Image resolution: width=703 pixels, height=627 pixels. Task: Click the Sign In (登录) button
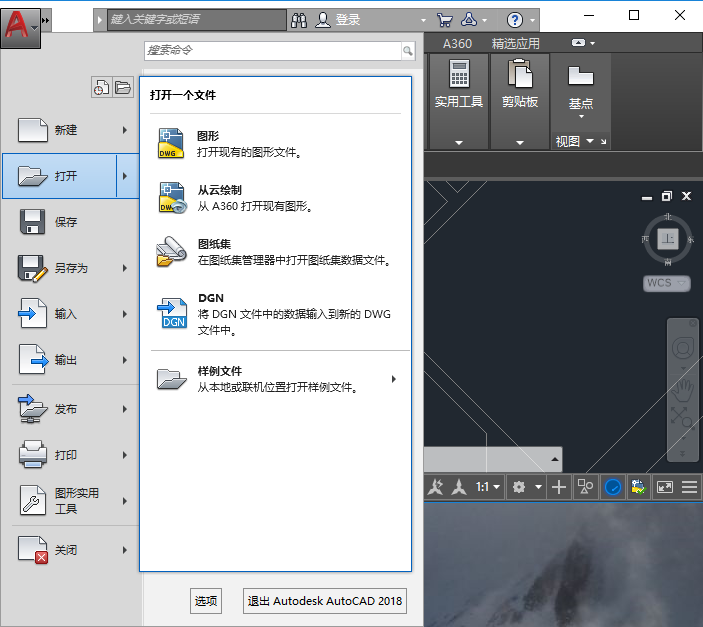(338, 20)
